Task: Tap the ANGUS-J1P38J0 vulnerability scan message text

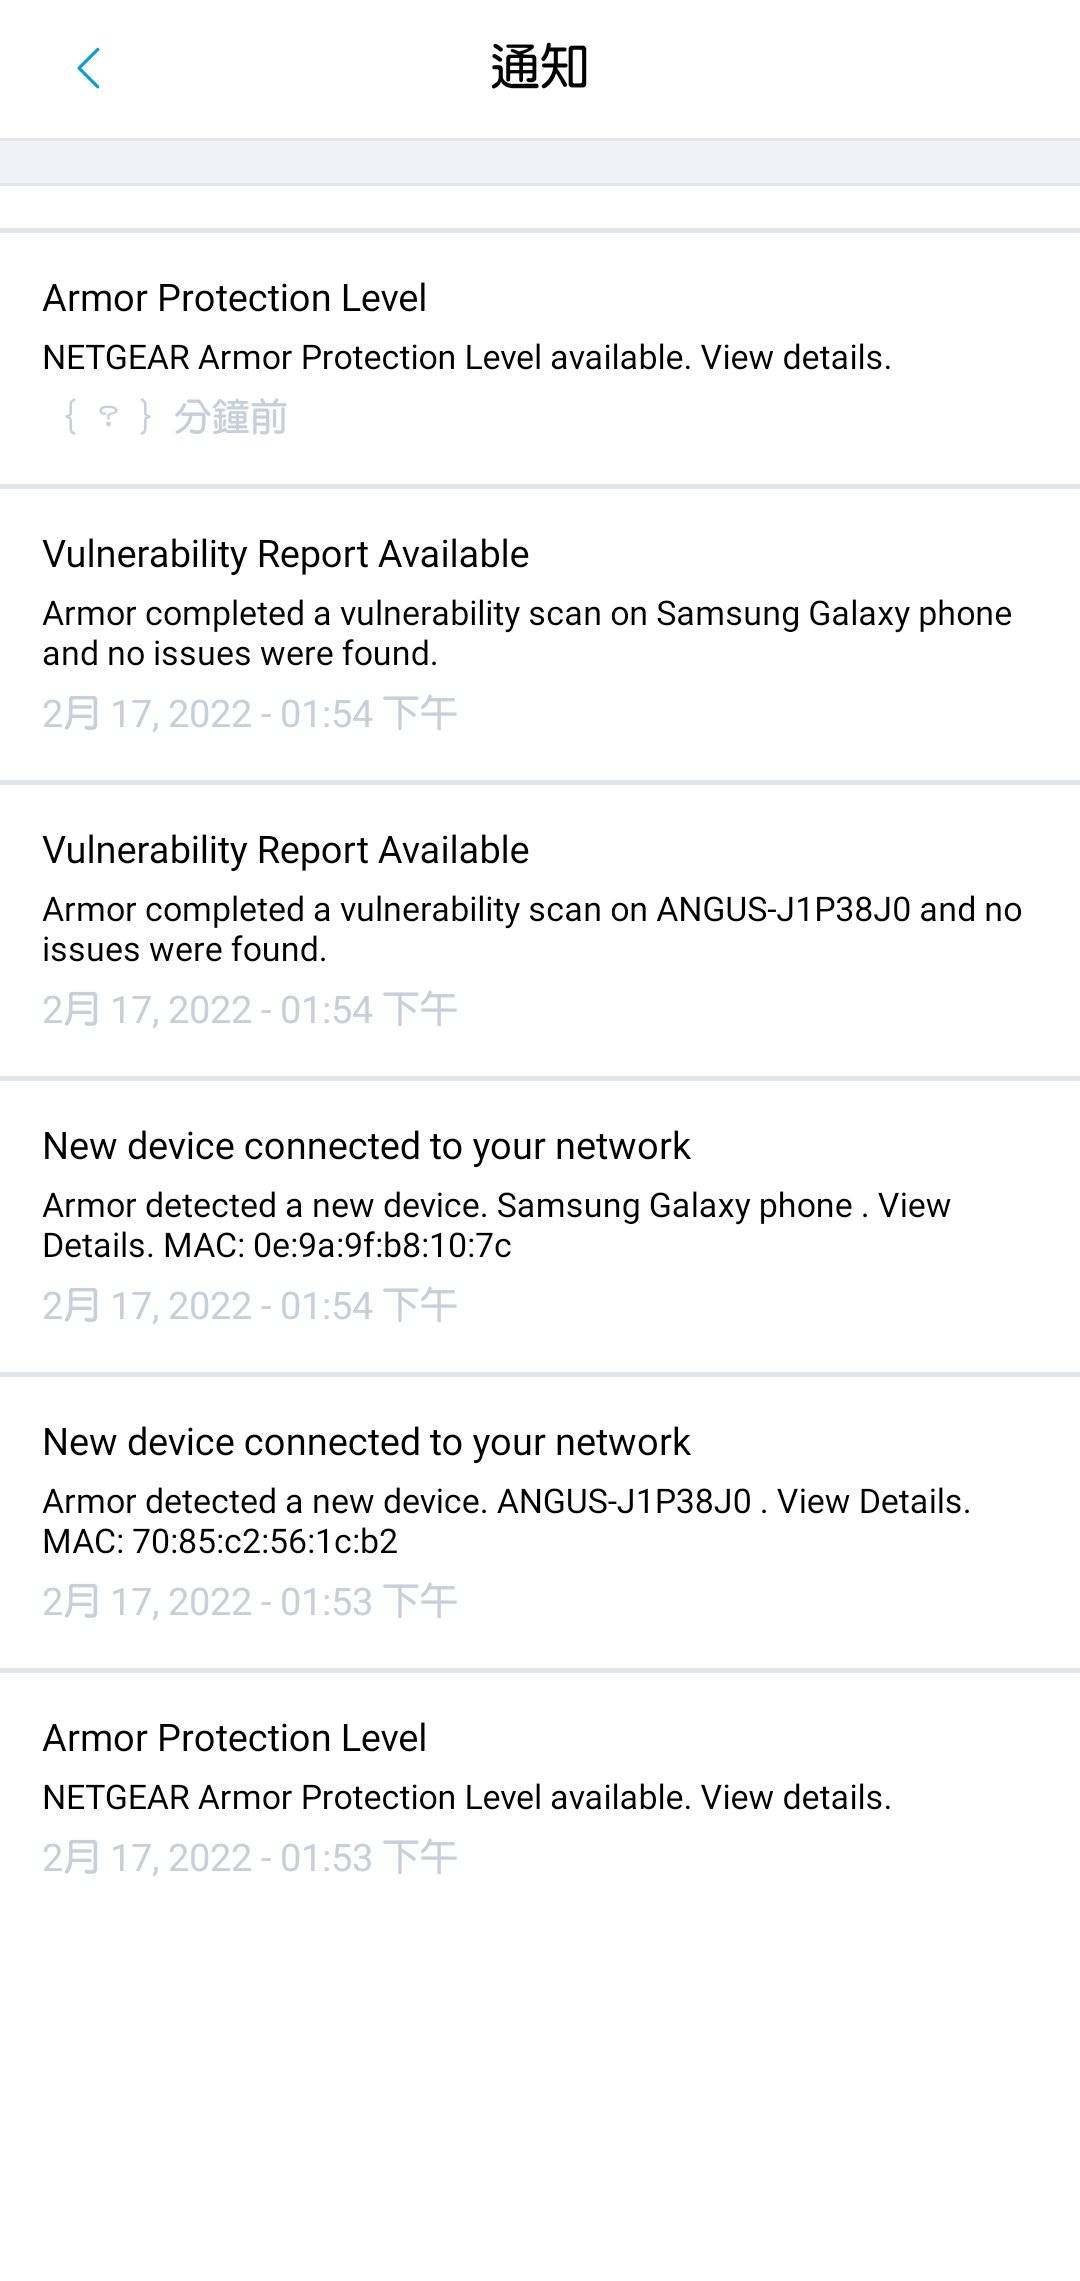Action: tap(531, 929)
